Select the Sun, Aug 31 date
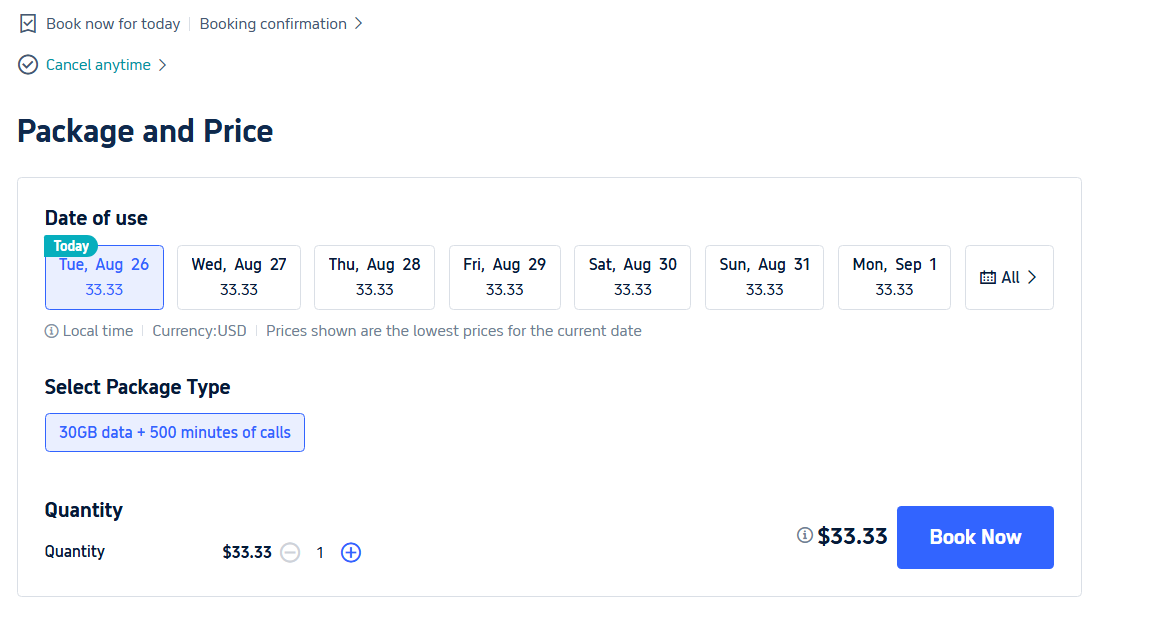The width and height of the screenshot is (1169, 640). tap(764, 277)
